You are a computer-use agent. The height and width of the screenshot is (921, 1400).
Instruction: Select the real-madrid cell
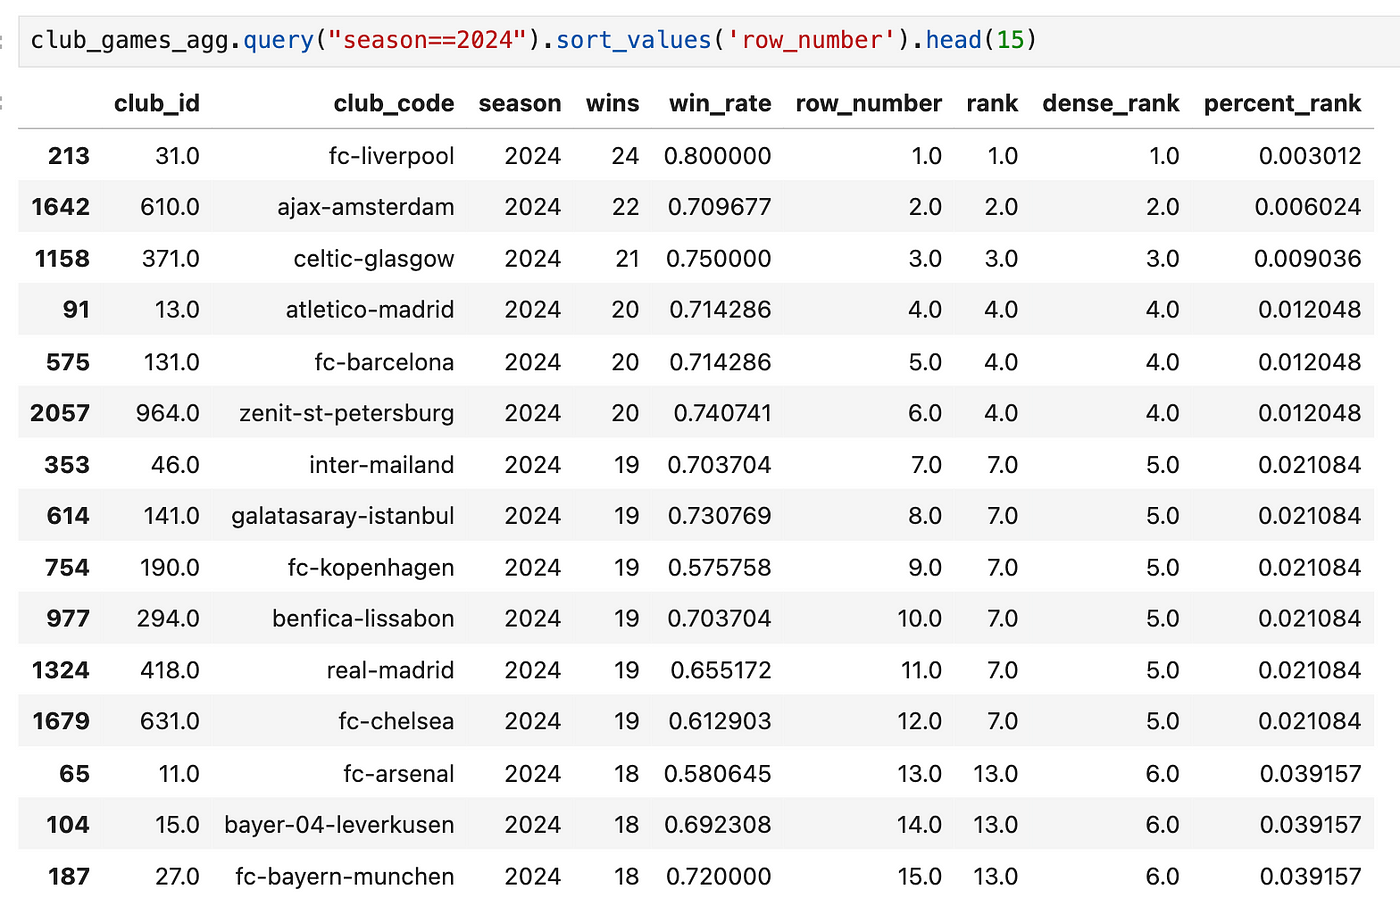click(x=391, y=671)
